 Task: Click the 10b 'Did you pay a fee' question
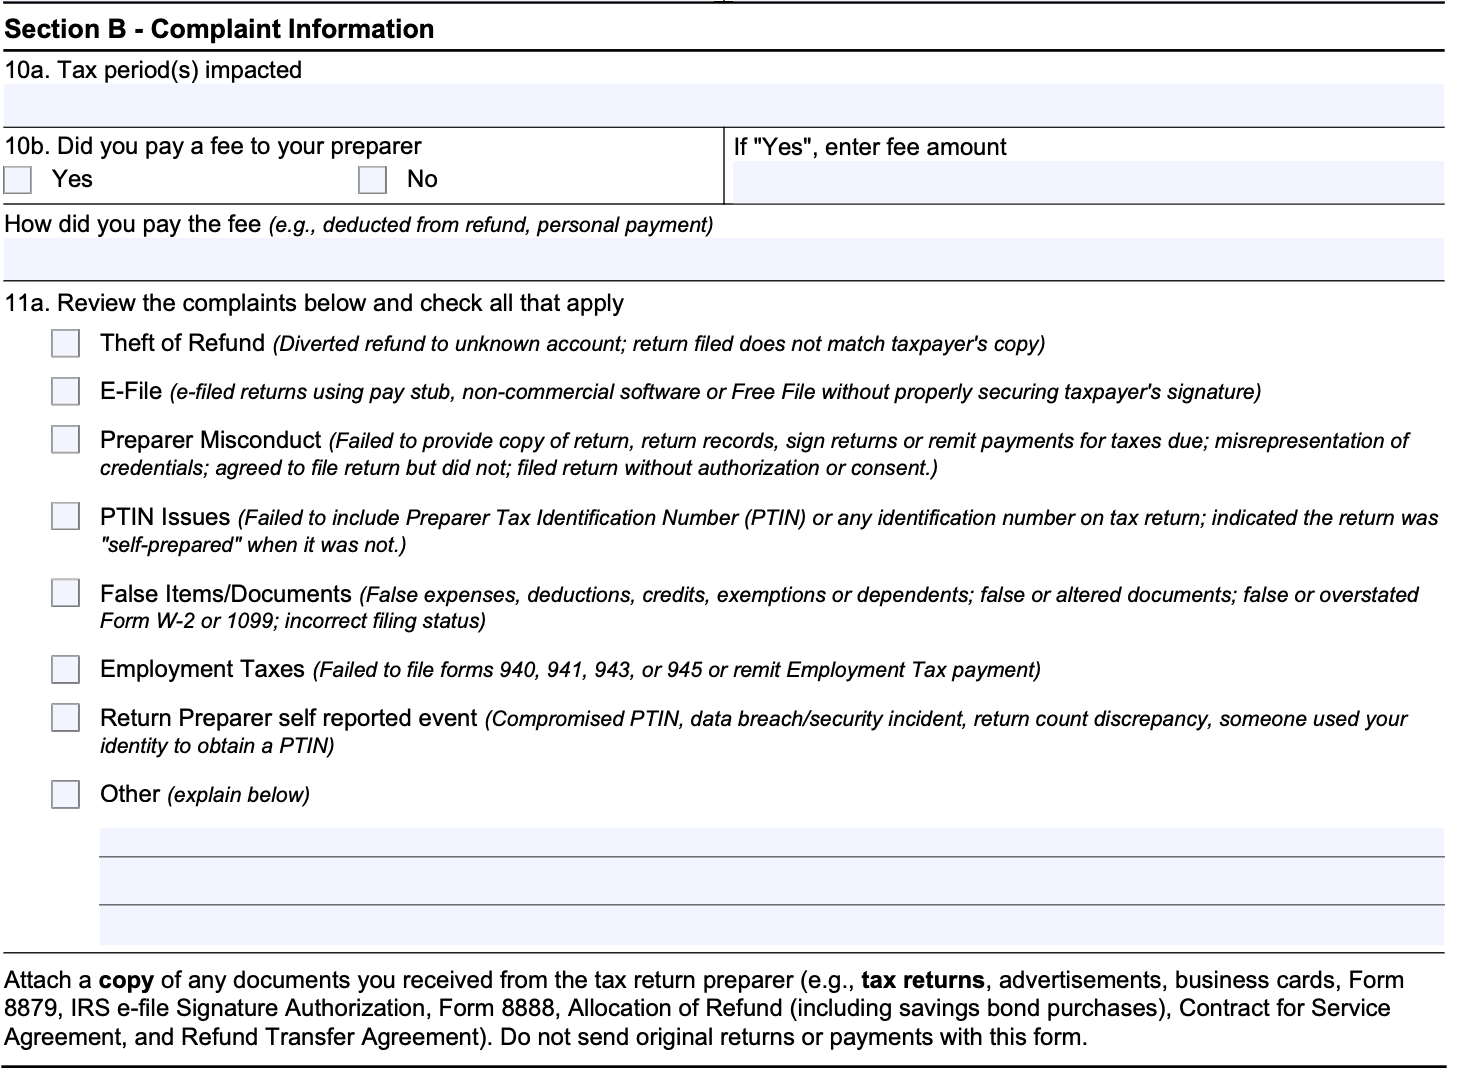click(x=213, y=146)
